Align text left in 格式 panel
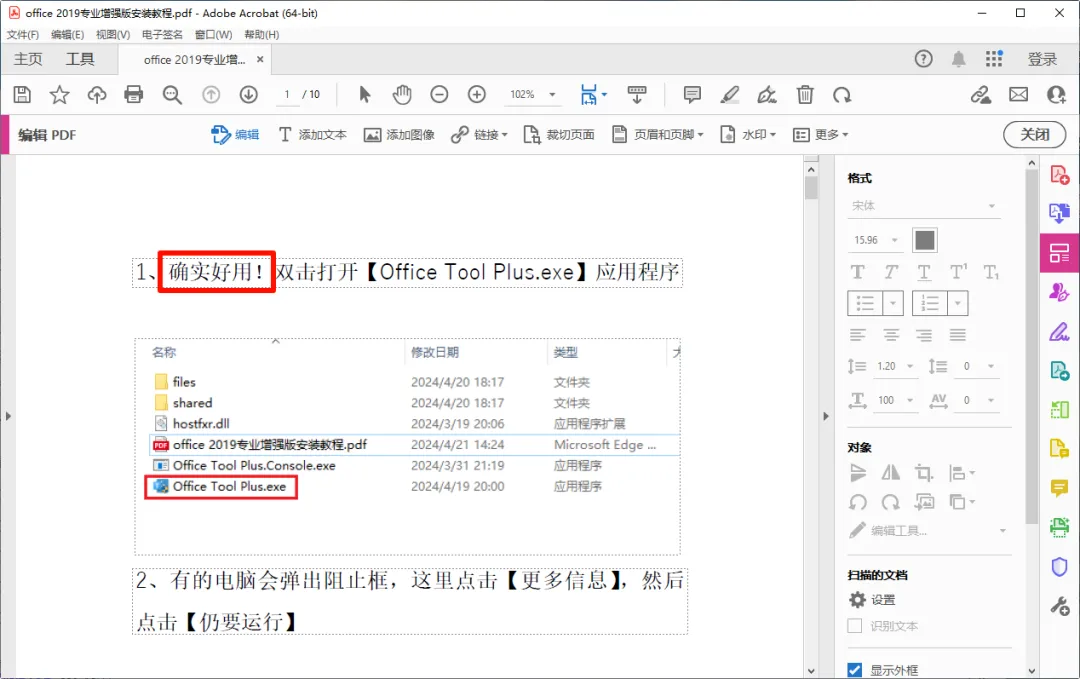The height and width of the screenshot is (679, 1080). tap(858, 335)
